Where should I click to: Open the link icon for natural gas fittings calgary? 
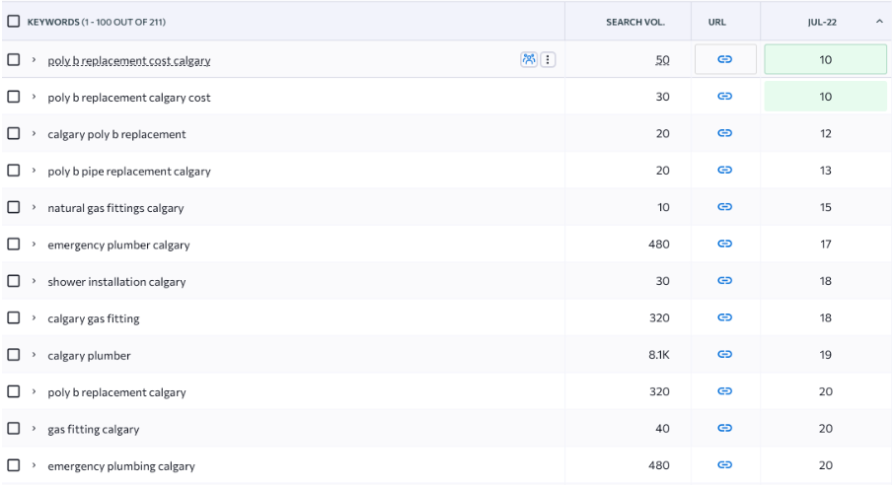pos(725,207)
